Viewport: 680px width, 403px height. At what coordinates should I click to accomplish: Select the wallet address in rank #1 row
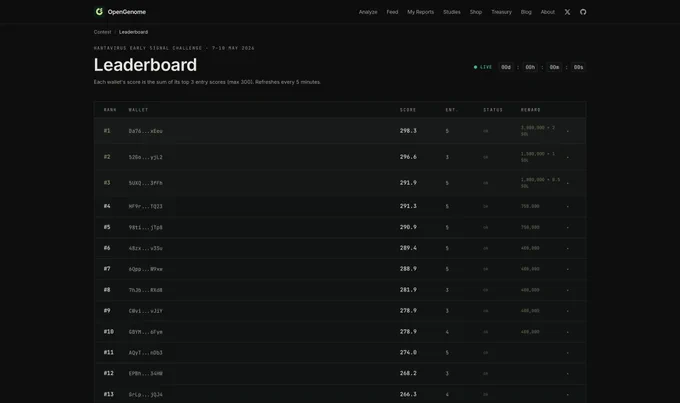pyautogui.click(x=145, y=131)
